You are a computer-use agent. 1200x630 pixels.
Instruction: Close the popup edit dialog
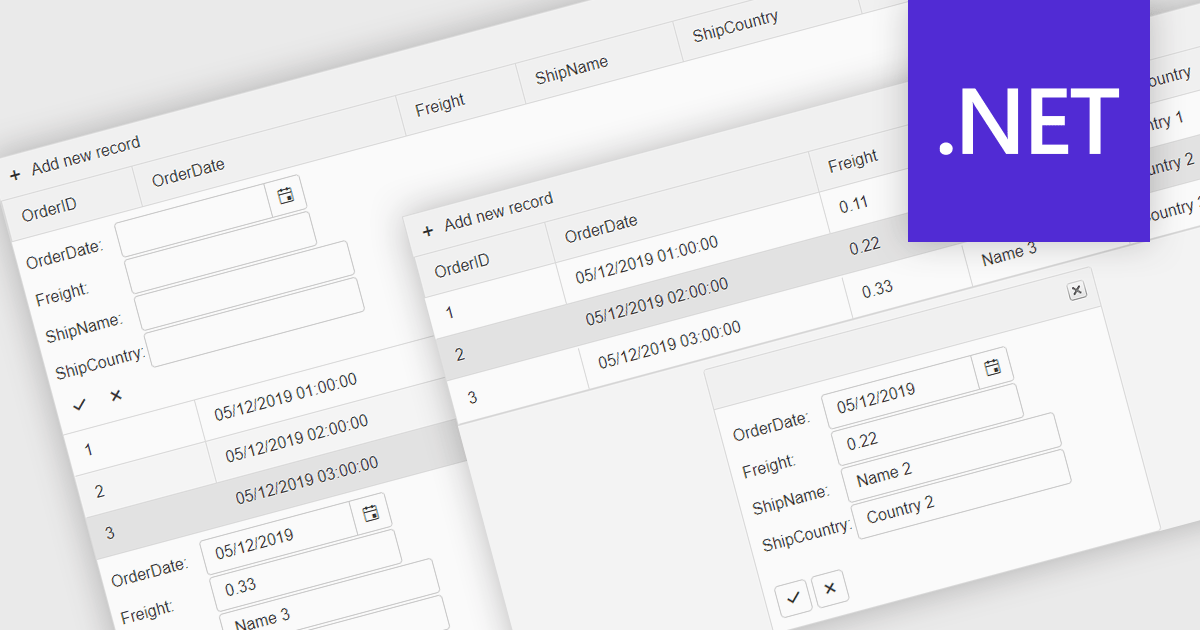point(1076,290)
